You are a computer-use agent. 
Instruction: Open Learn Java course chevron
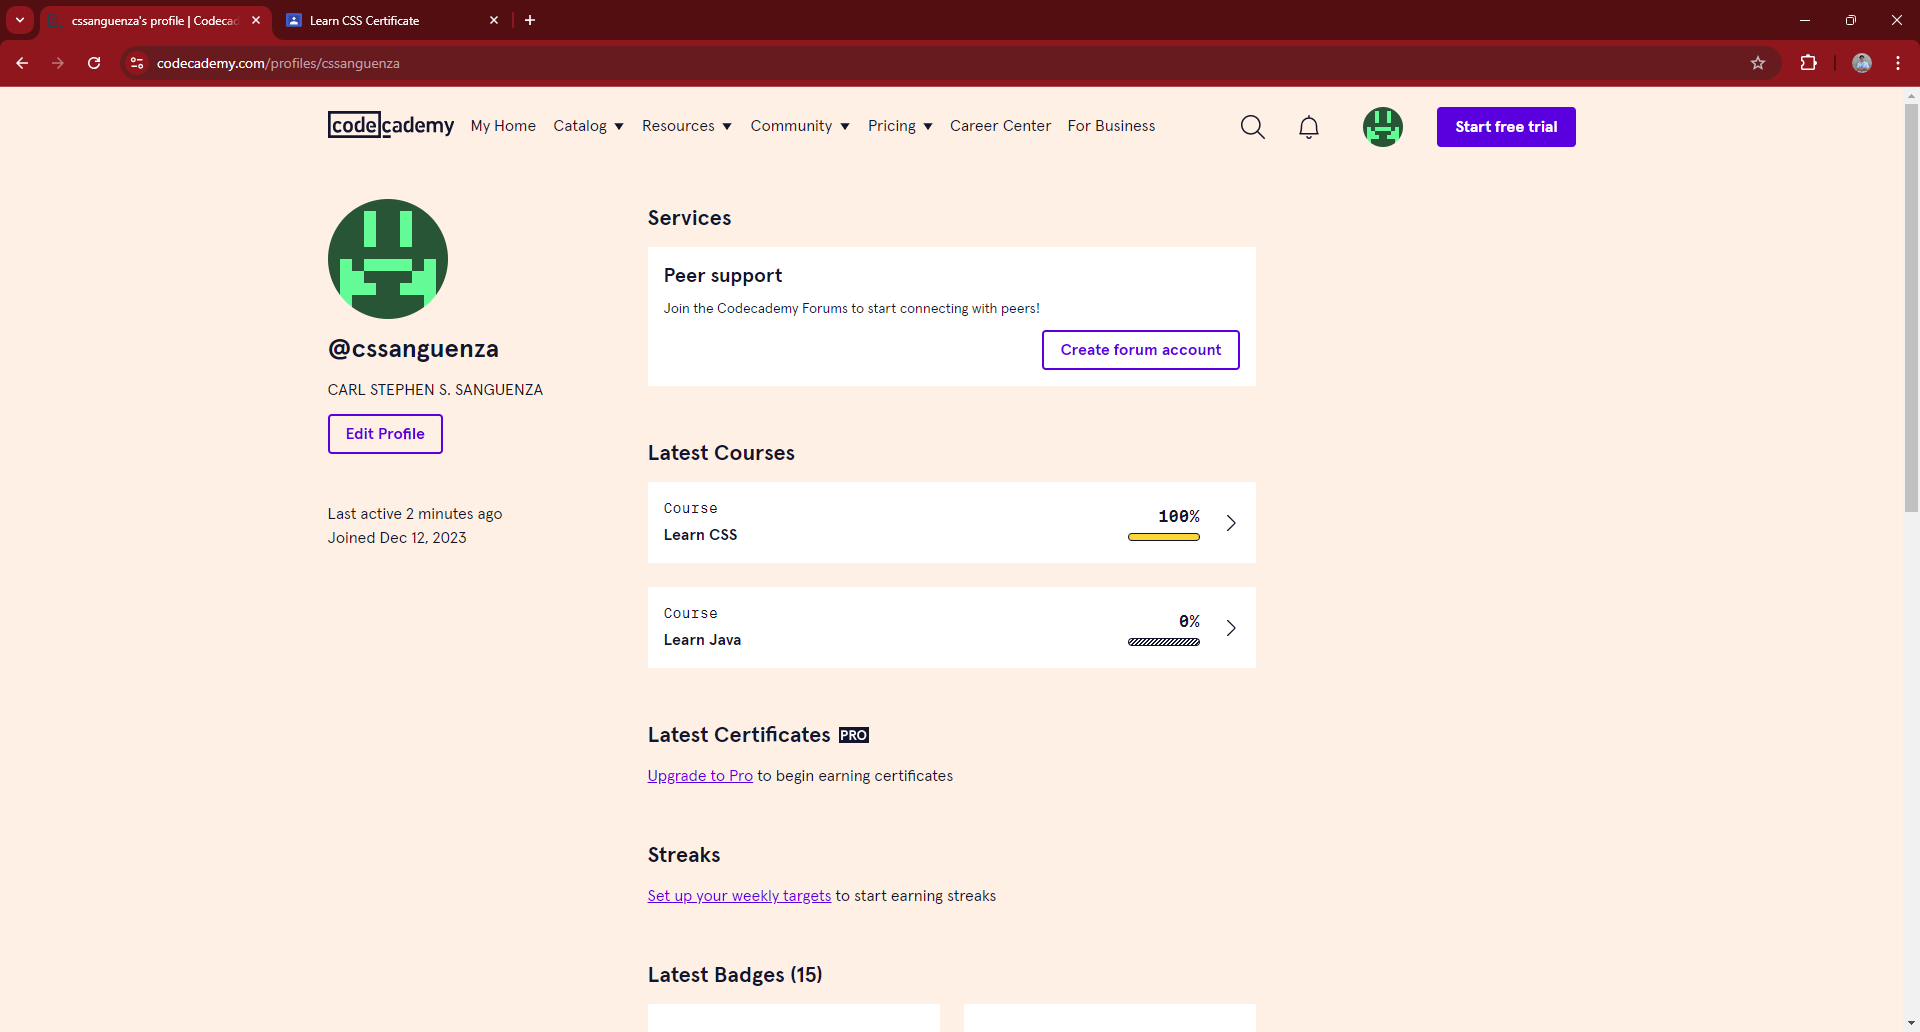(1231, 628)
